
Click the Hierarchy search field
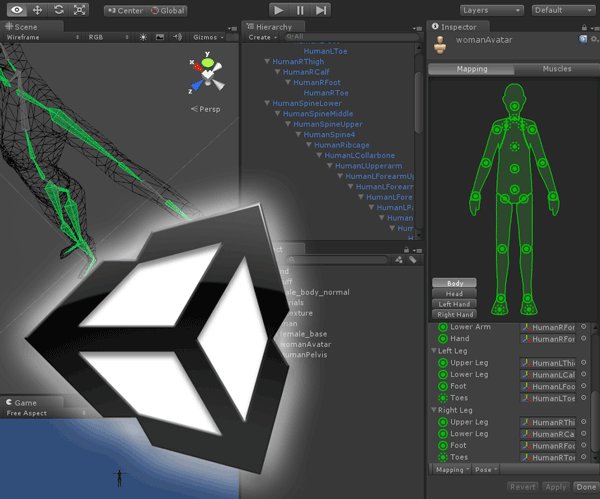tap(351, 37)
